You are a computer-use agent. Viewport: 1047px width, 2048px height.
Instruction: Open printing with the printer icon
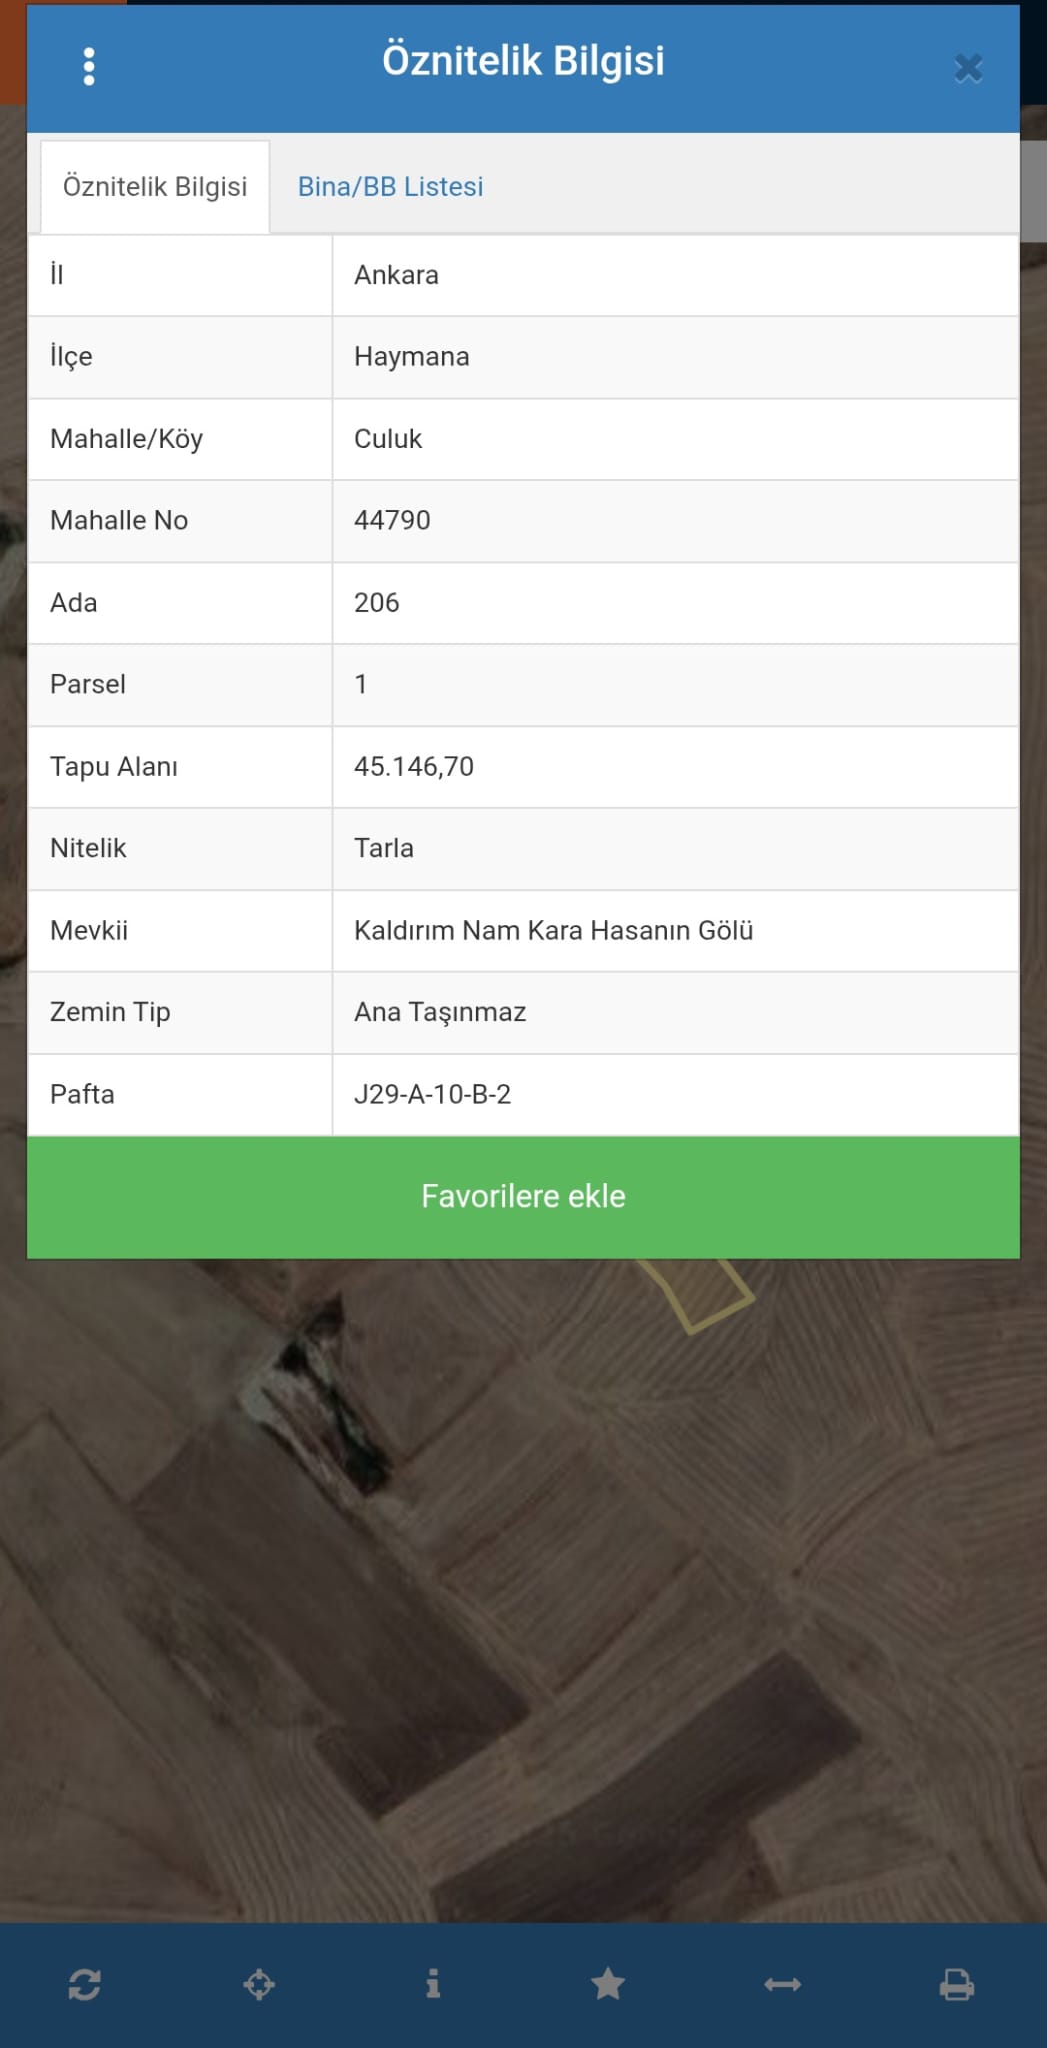pyautogui.click(x=955, y=1986)
